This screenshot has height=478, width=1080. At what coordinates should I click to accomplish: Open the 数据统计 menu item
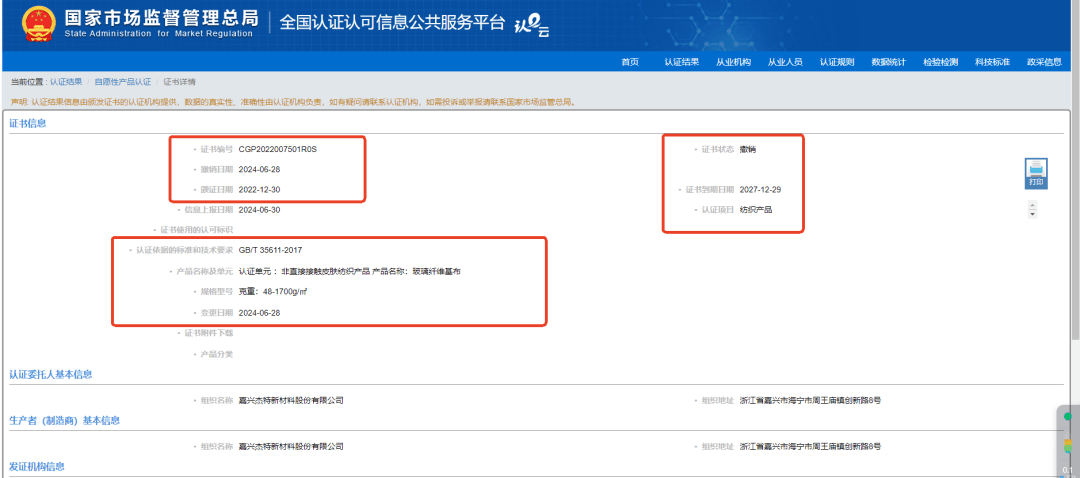(888, 62)
